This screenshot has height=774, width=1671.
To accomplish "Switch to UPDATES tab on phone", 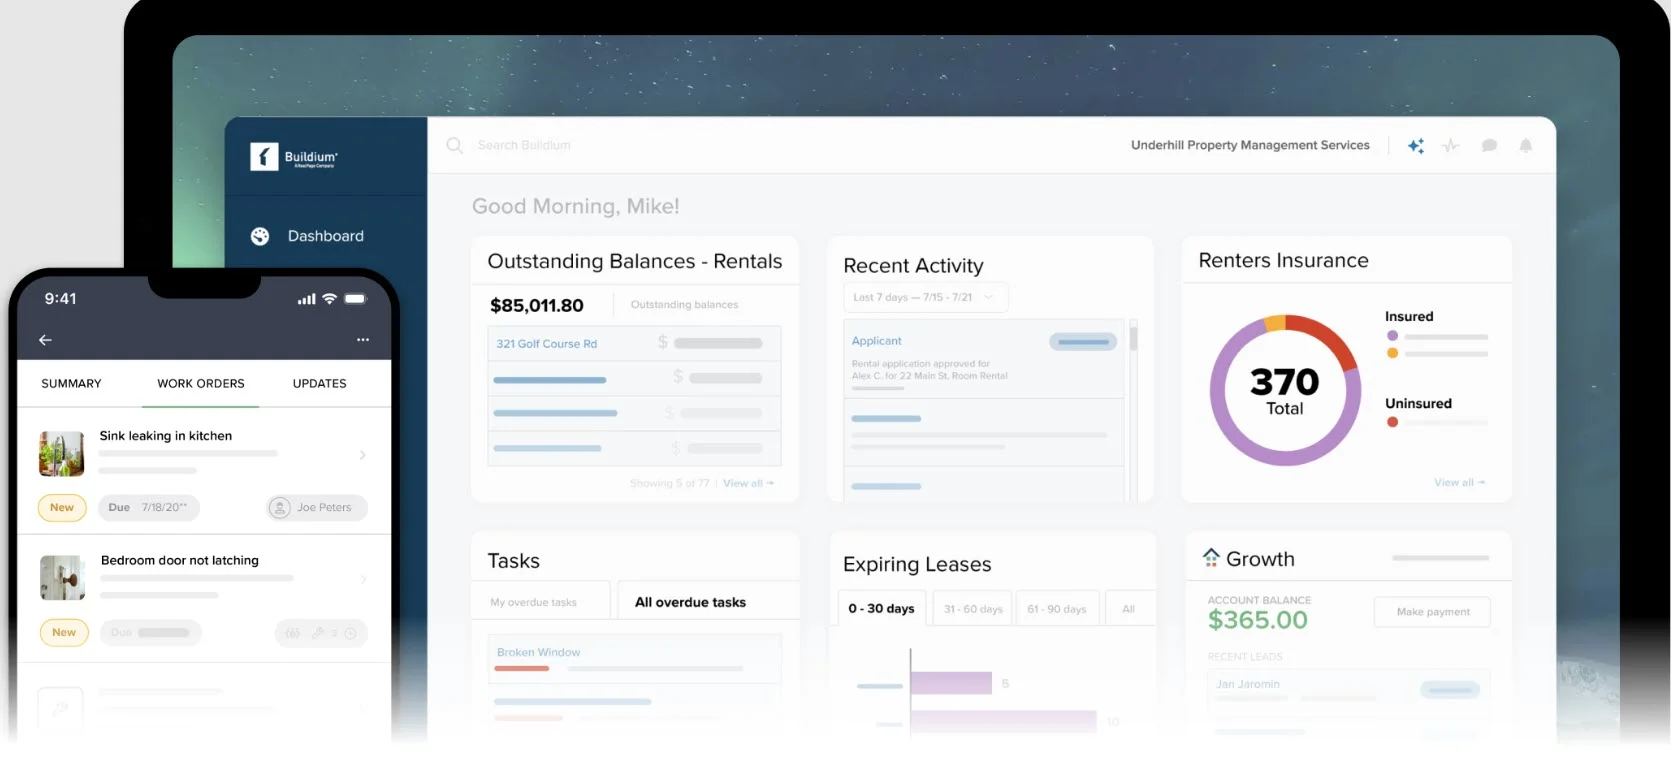I will point(320,383).
